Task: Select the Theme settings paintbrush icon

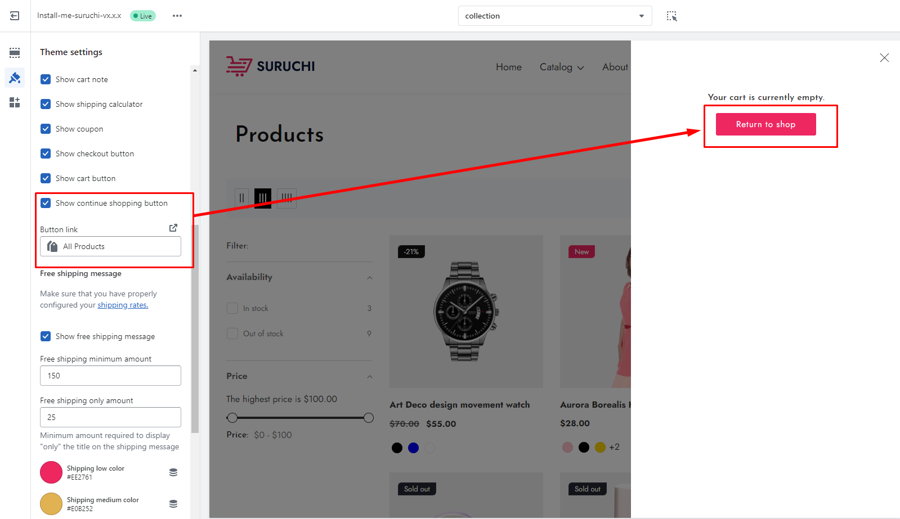Action: click(14, 78)
